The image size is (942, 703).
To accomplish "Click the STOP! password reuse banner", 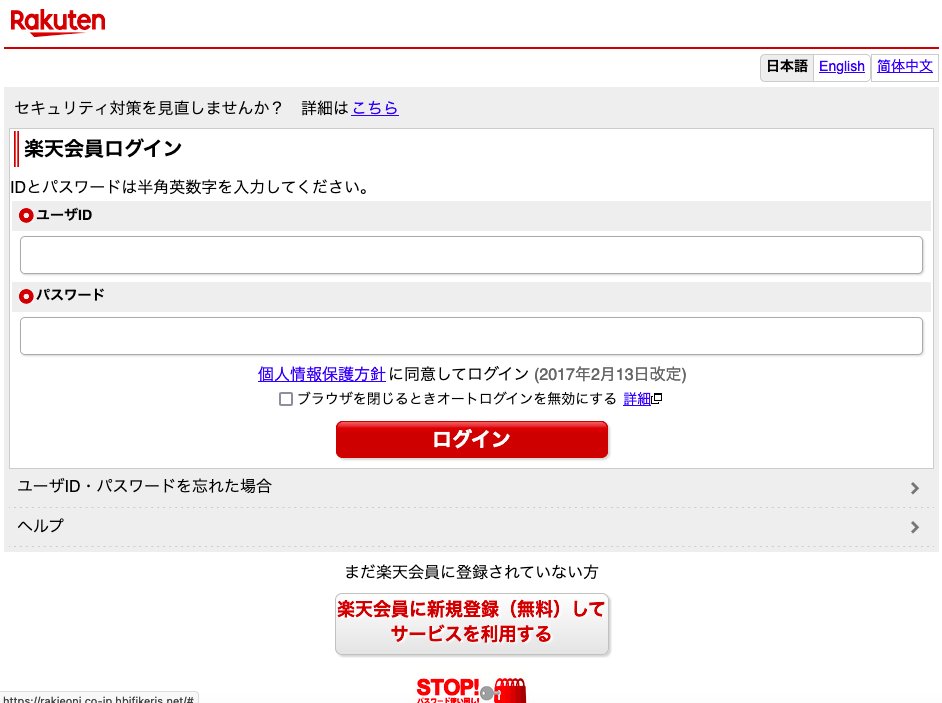I will tap(471, 690).
